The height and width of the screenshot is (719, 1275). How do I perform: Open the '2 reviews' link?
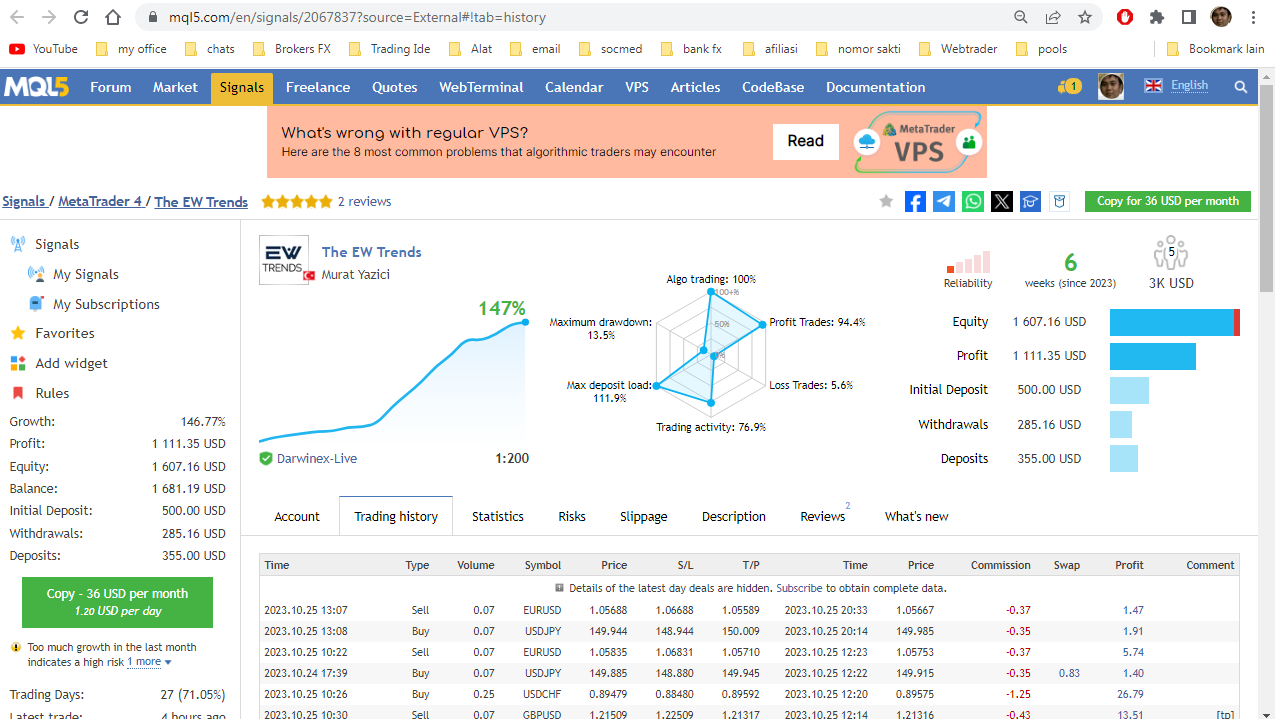tap(364, 201)
